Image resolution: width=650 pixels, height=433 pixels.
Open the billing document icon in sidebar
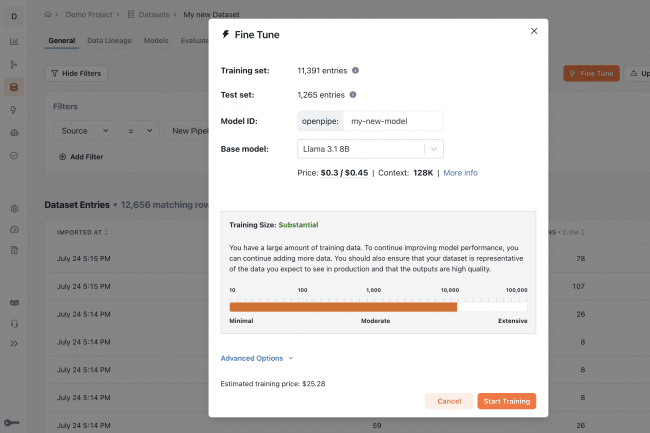14,250
